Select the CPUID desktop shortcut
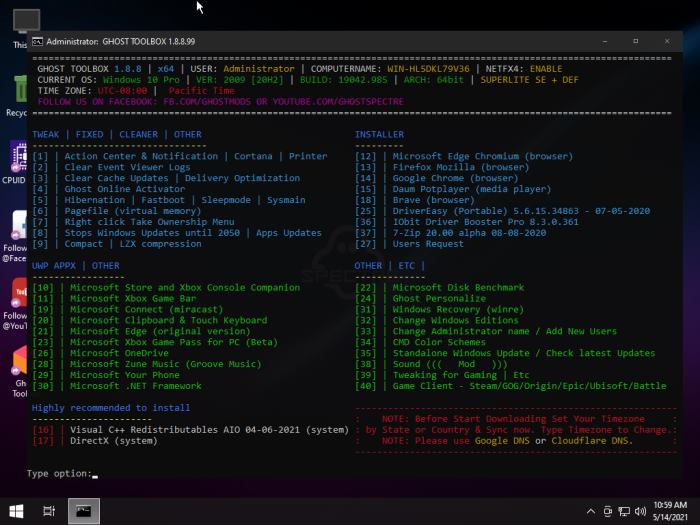 (x=16, y=162)
